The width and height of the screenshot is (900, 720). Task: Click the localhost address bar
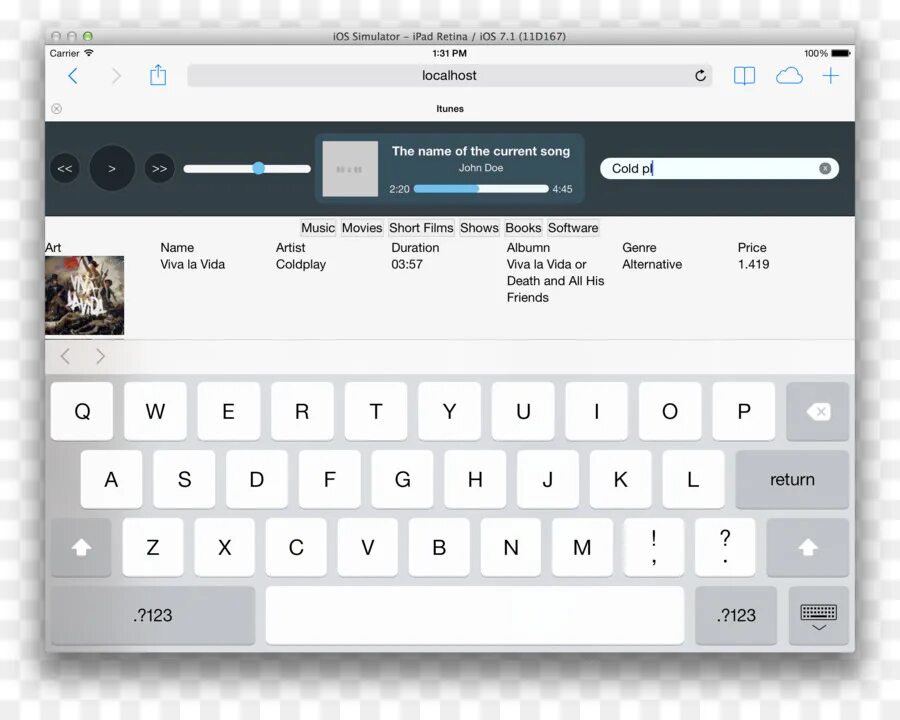pyautogui.click(x=449, y=76)
